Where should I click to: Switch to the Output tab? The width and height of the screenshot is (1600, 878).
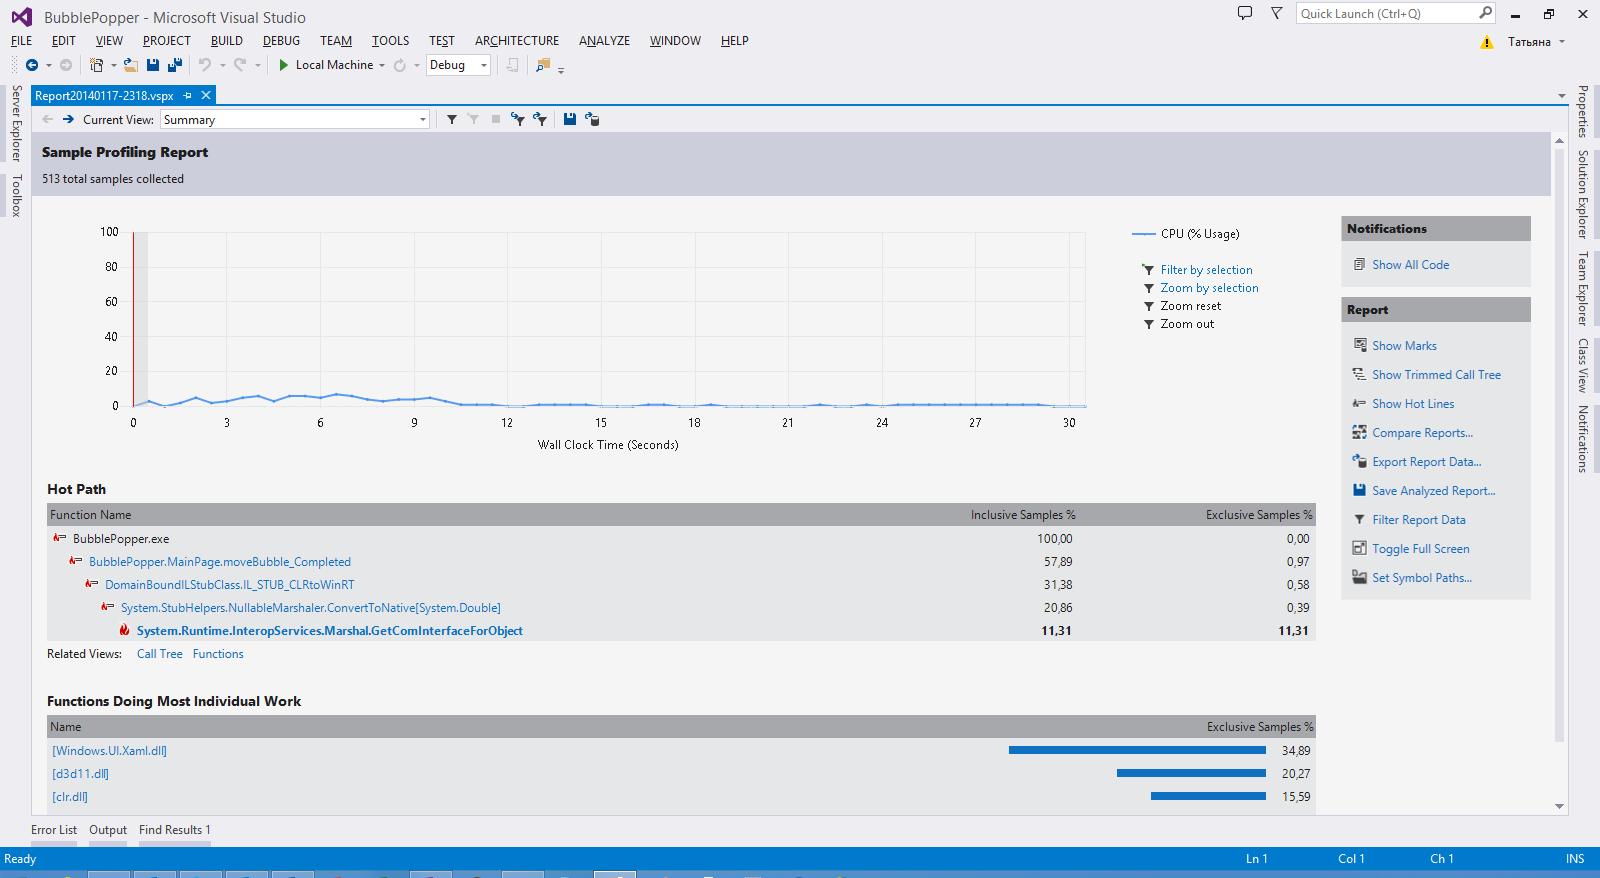[x=108, y=830]
